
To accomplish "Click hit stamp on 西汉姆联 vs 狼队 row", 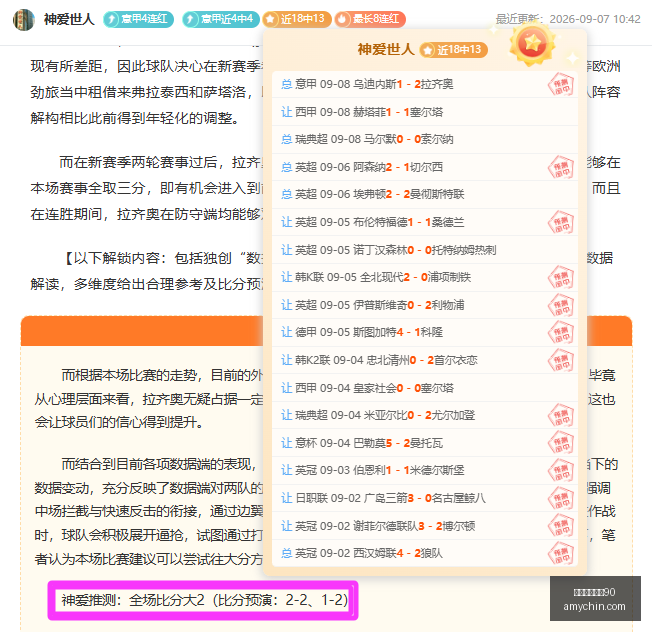I will coord(561,553).
